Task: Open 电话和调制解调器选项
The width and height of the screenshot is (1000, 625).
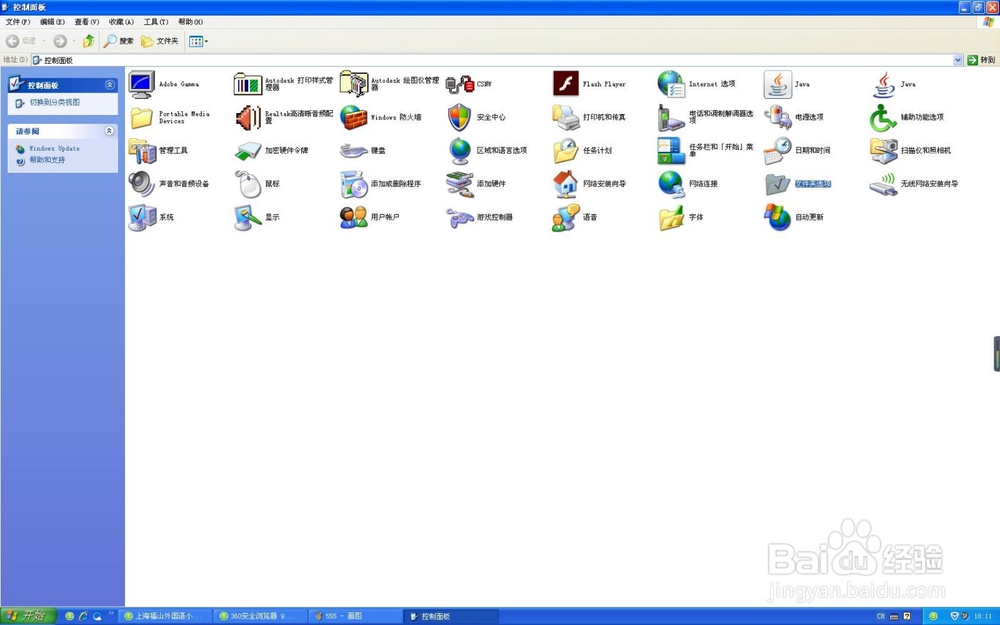Action: coord(705,117)
